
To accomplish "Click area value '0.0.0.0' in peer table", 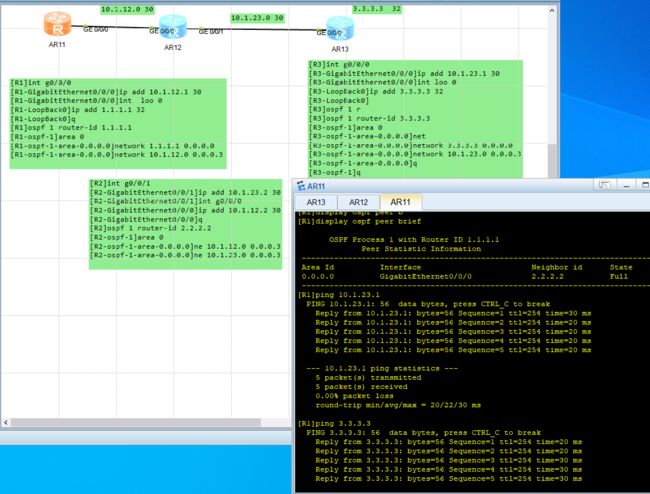I will pos(318,277).
